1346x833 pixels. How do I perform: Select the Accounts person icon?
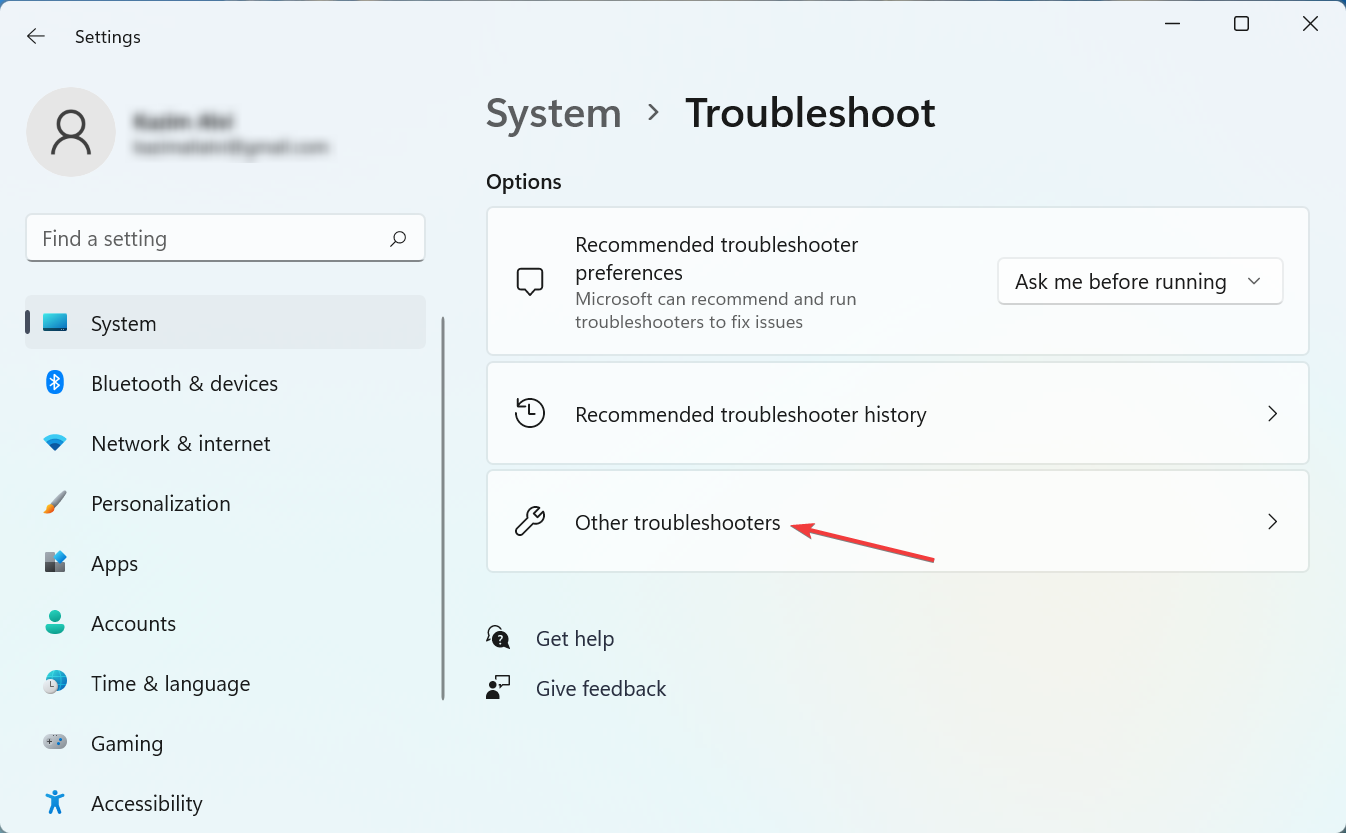point(53,623)
